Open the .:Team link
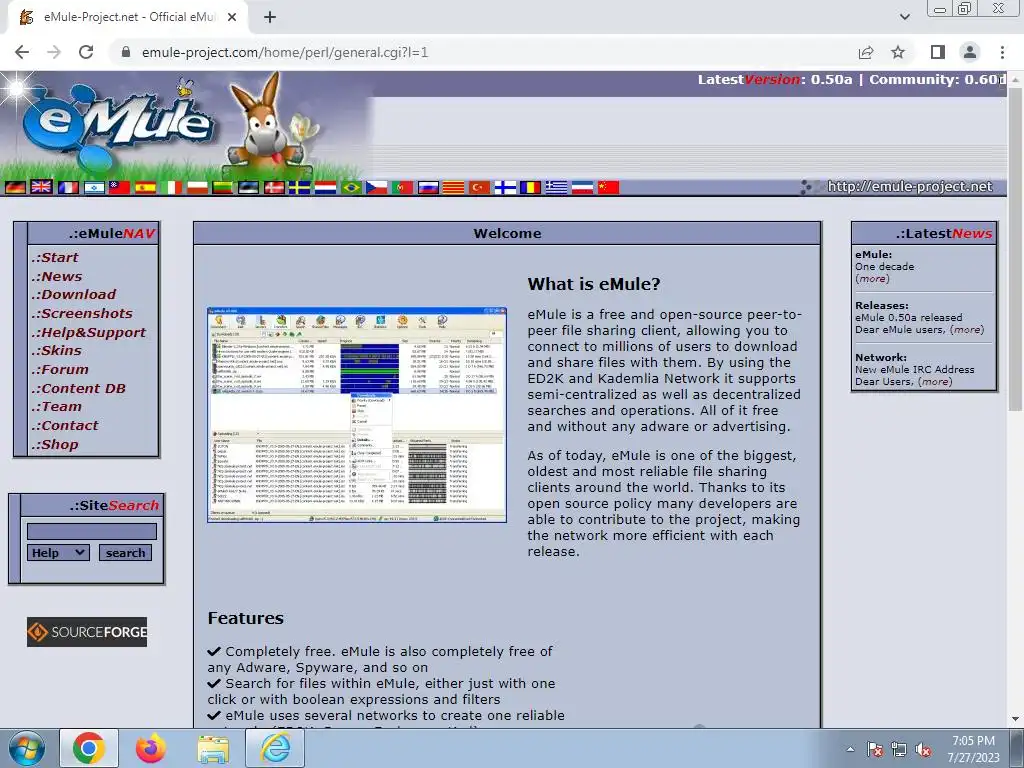 tap(57, 406)
